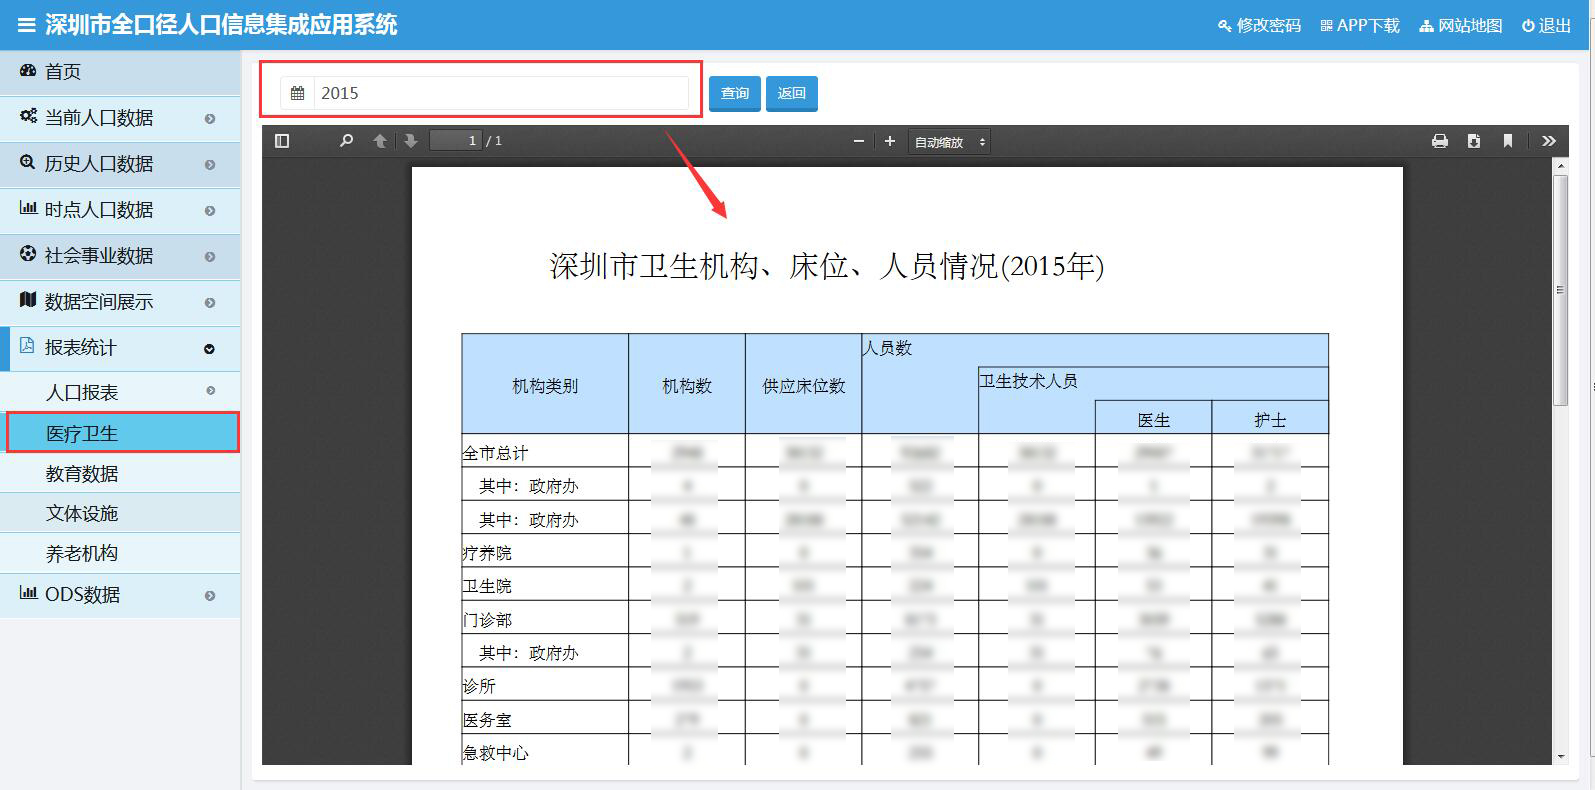
Task: Click 首页 dashboard icon
Action: (x=28, y=71)
